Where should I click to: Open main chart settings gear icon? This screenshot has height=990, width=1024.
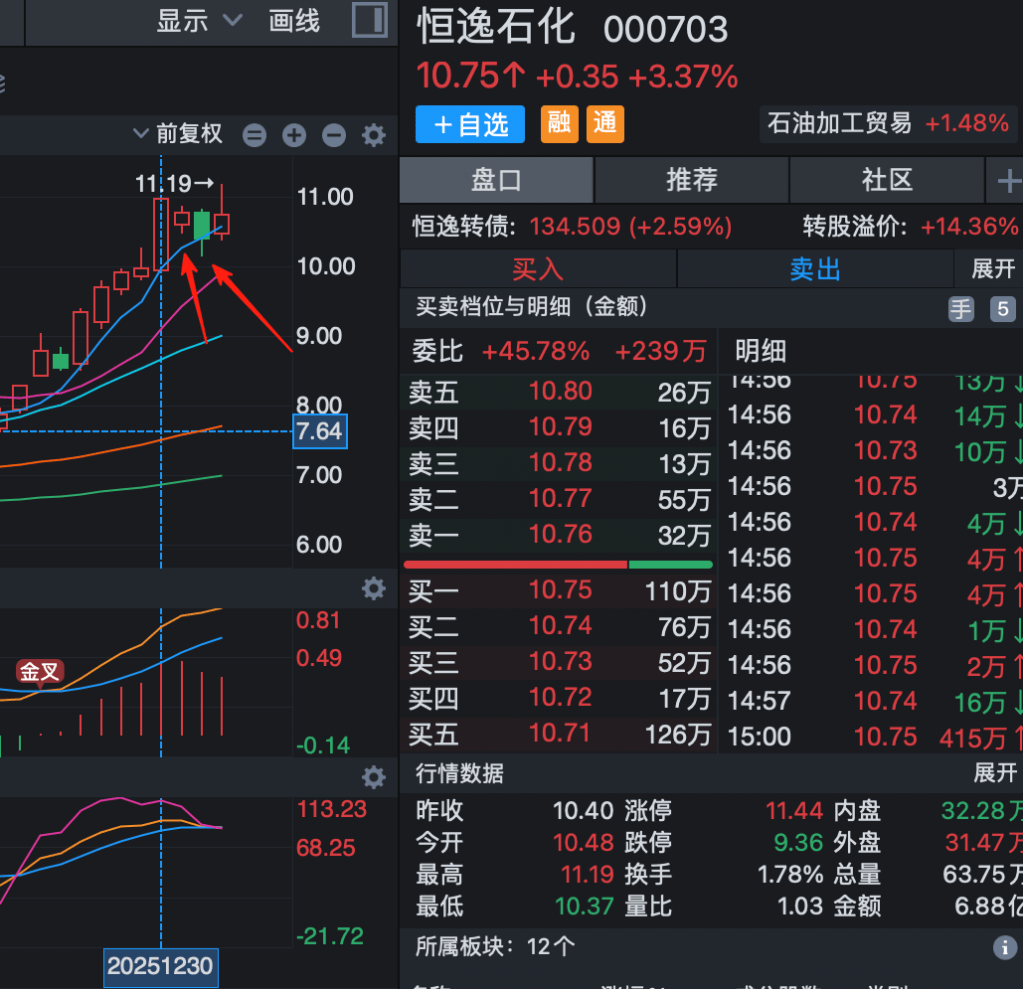click(373, 135)
